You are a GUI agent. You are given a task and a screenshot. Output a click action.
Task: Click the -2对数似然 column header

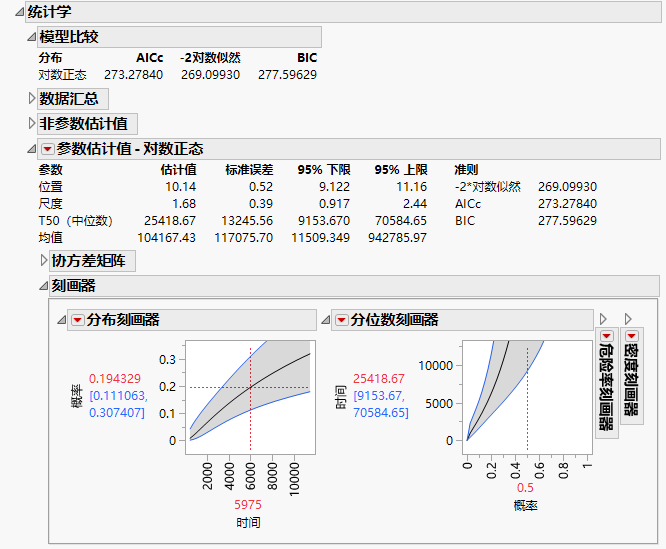(210, 58)
